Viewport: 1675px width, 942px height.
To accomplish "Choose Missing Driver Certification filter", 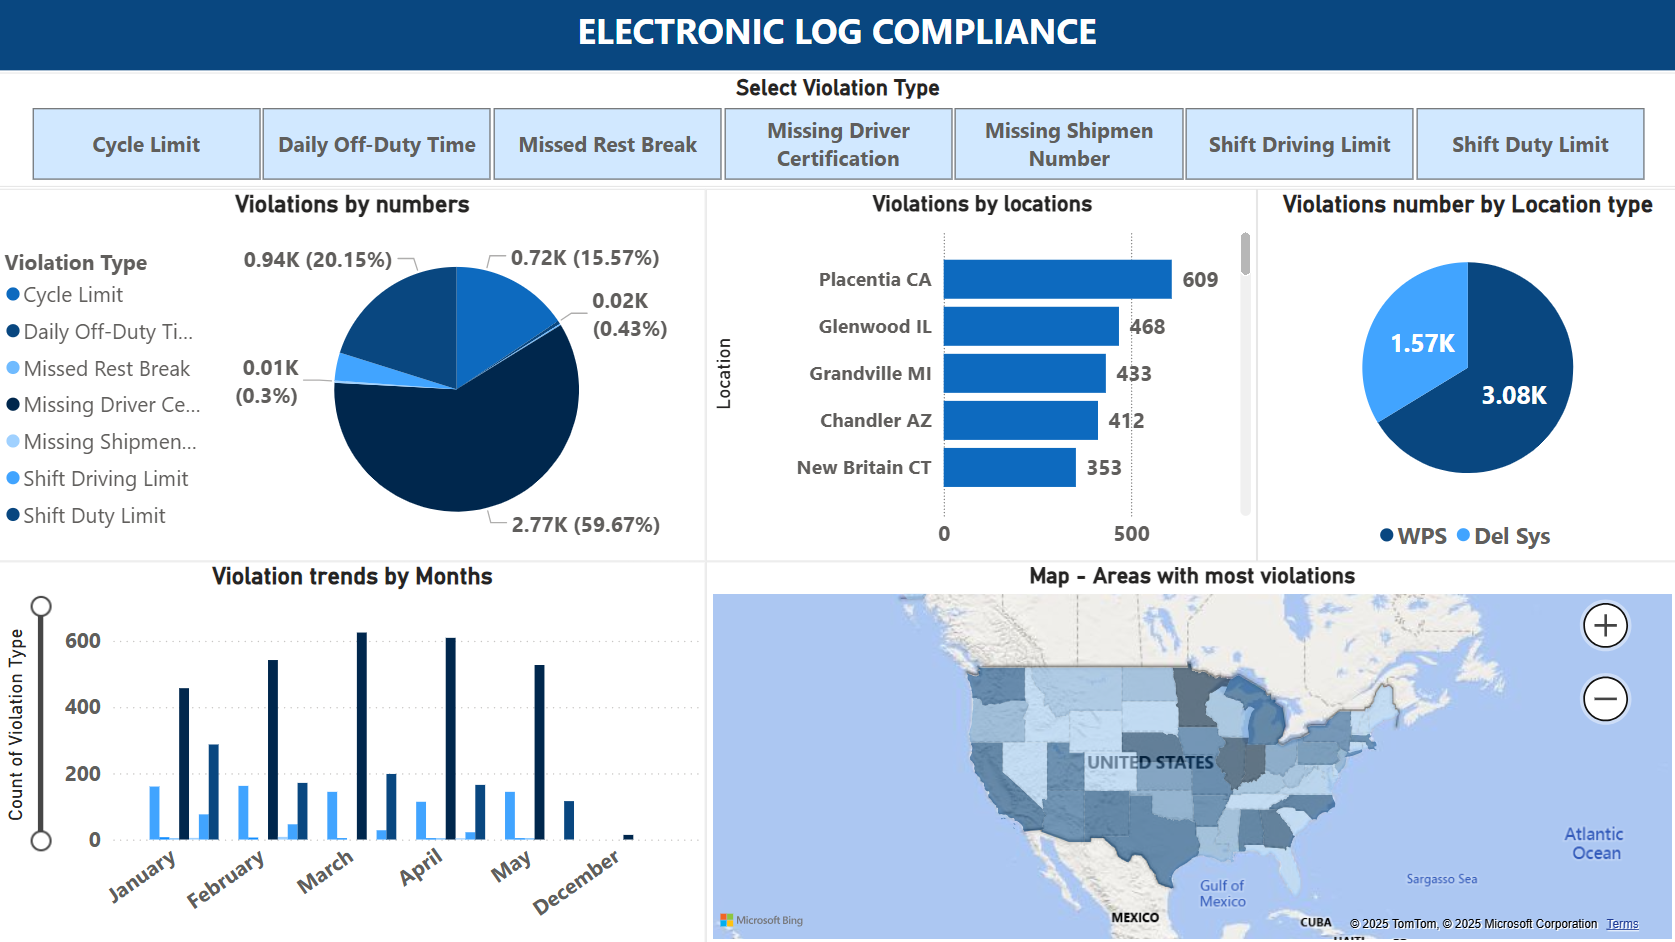I will [x=838, y=145].
